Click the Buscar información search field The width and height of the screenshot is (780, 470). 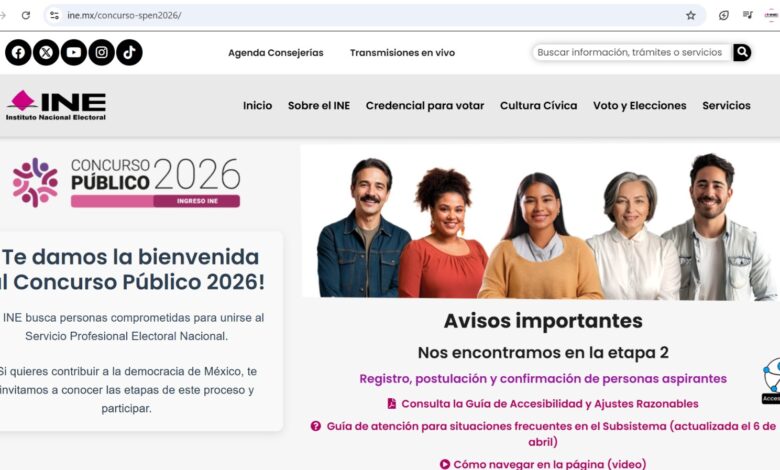632,52
